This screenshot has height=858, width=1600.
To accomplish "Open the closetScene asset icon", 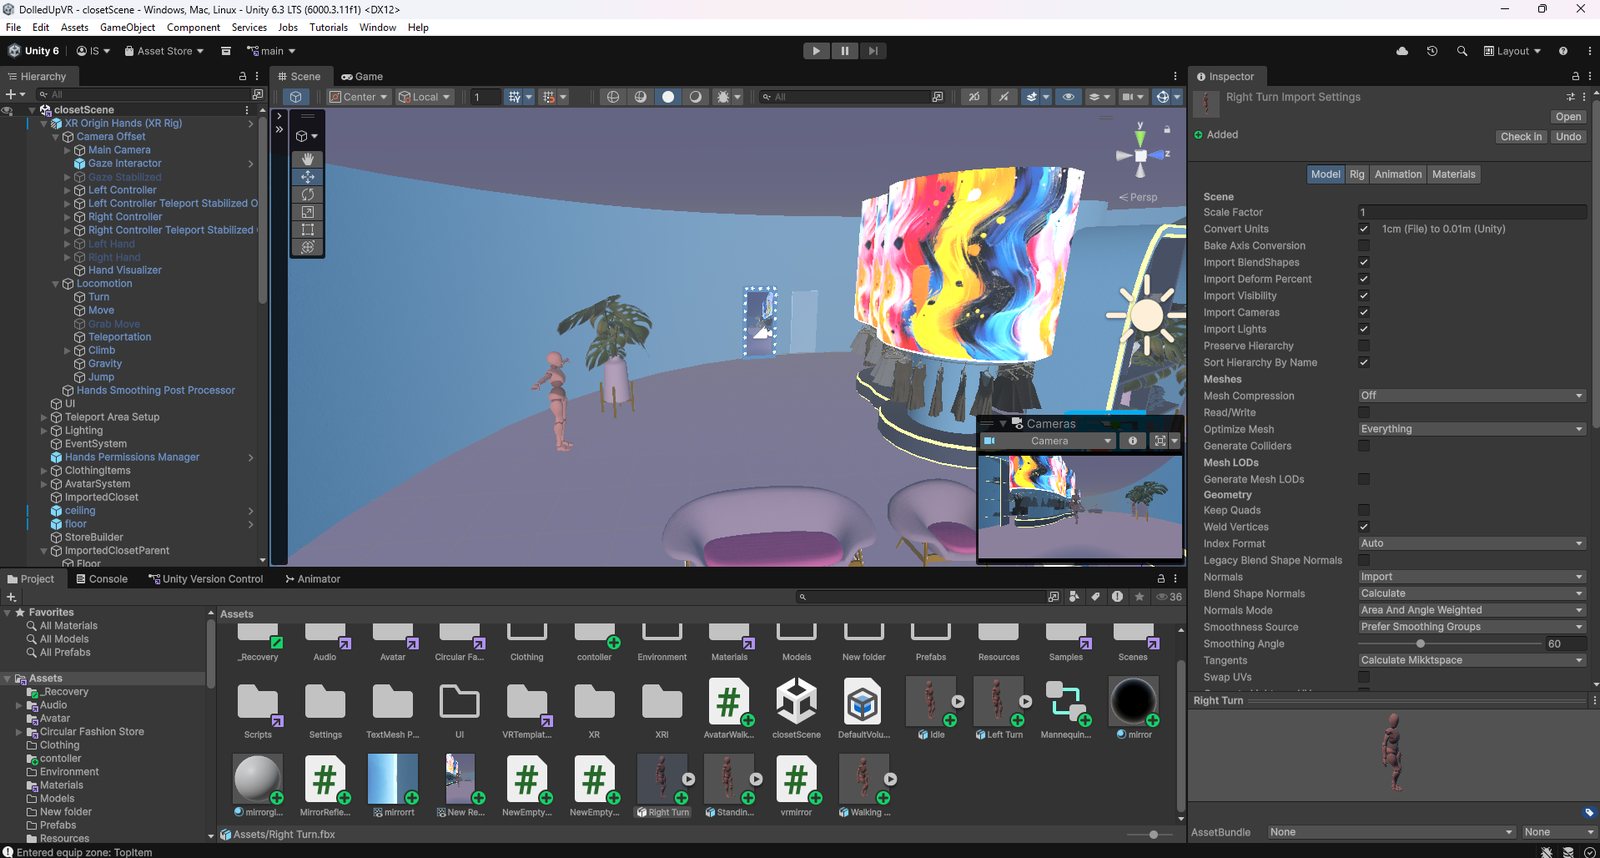I will point(796,708).
